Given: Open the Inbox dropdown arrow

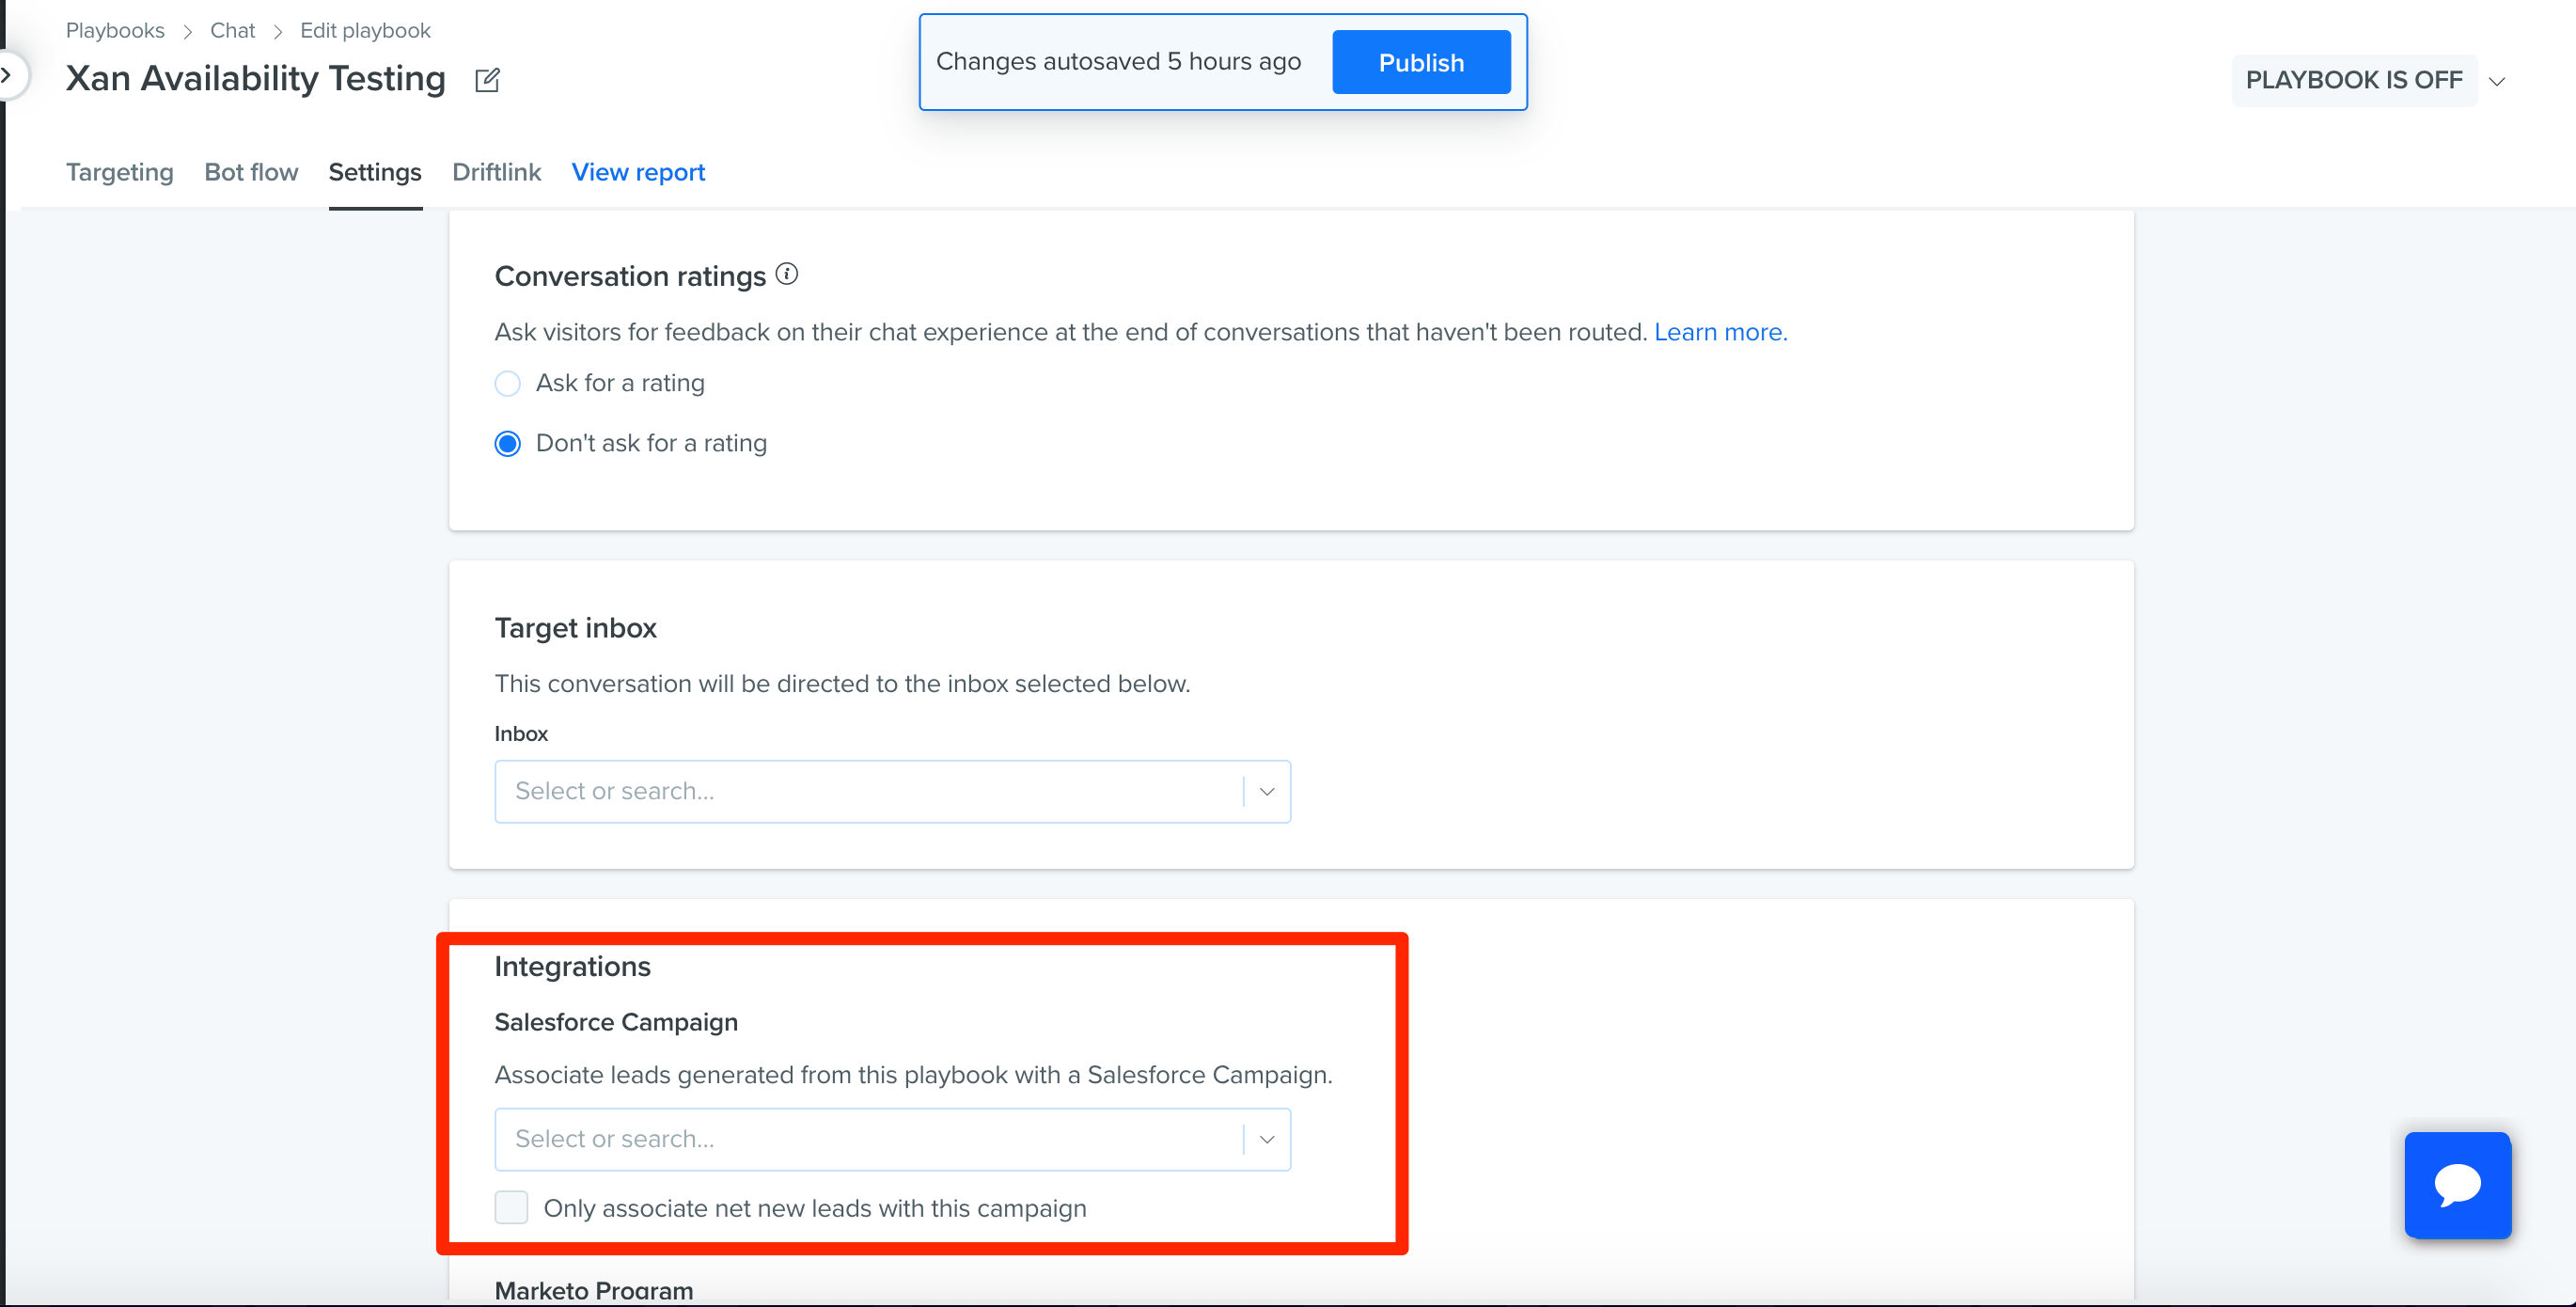Looking at the screenshot, I should tap(1267, 792).
